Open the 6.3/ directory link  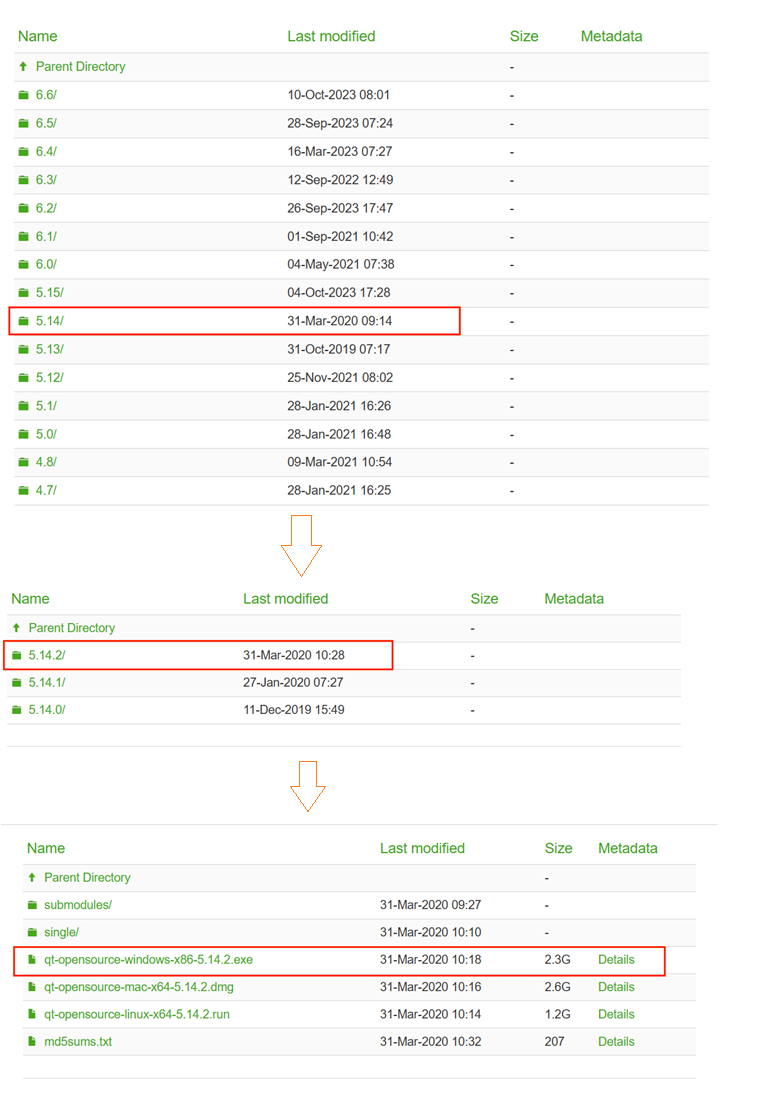[x=46, y=180]
